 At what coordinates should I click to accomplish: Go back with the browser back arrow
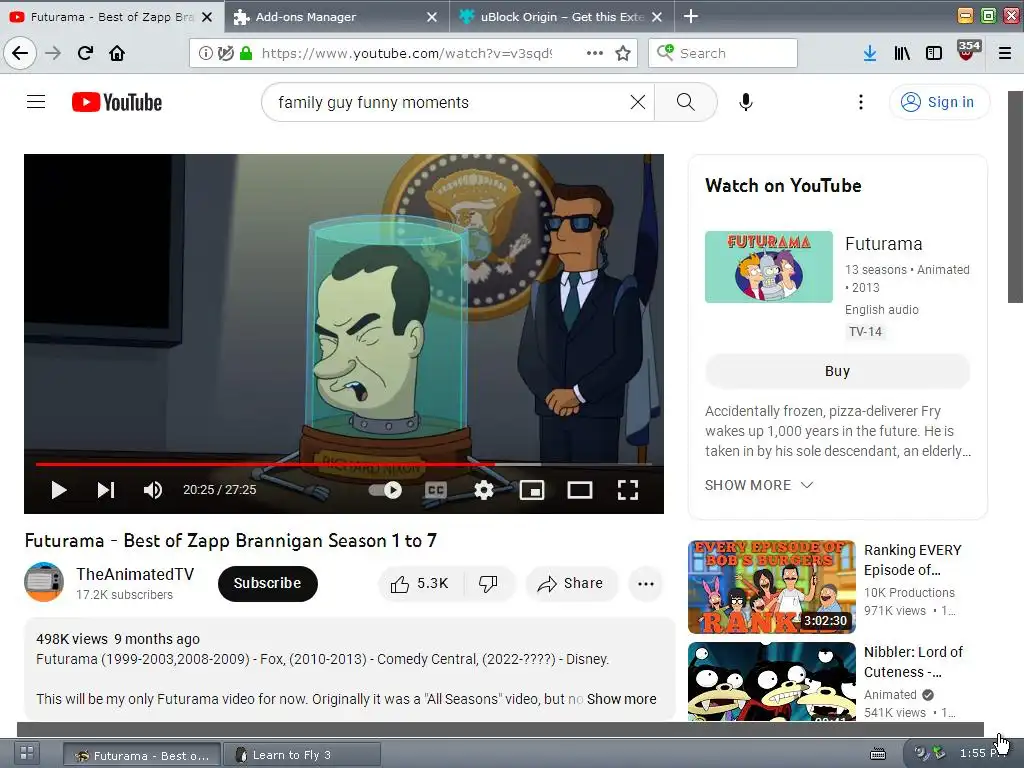[x=20, y=53]
